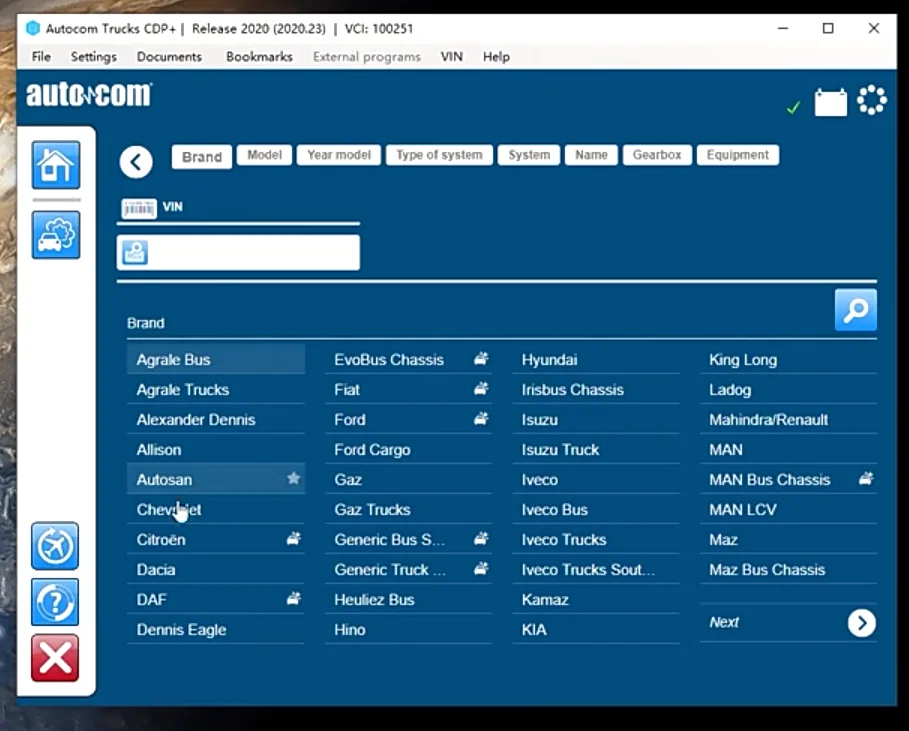Select KIA brand
The height and width of the screenshot is (731, 909).
[x=596, y=630]
